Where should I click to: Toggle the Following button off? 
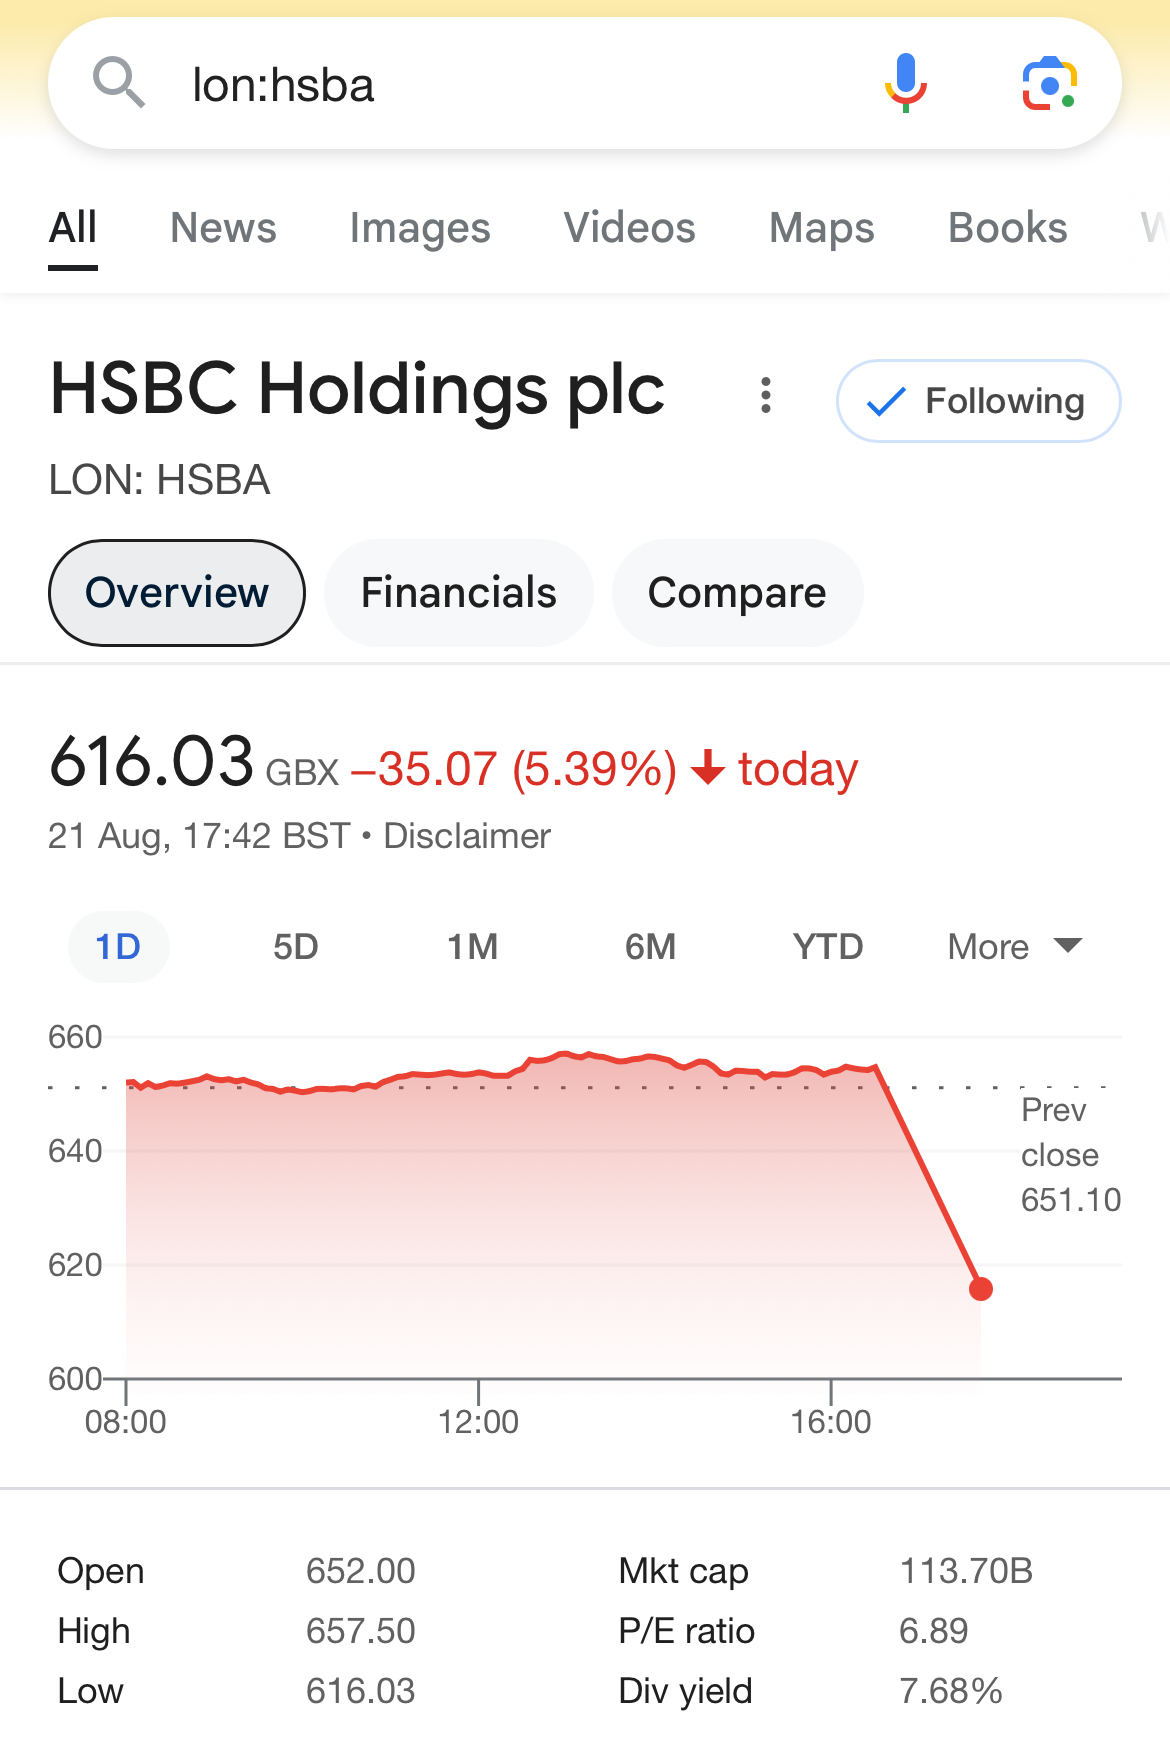click(978, 401)
